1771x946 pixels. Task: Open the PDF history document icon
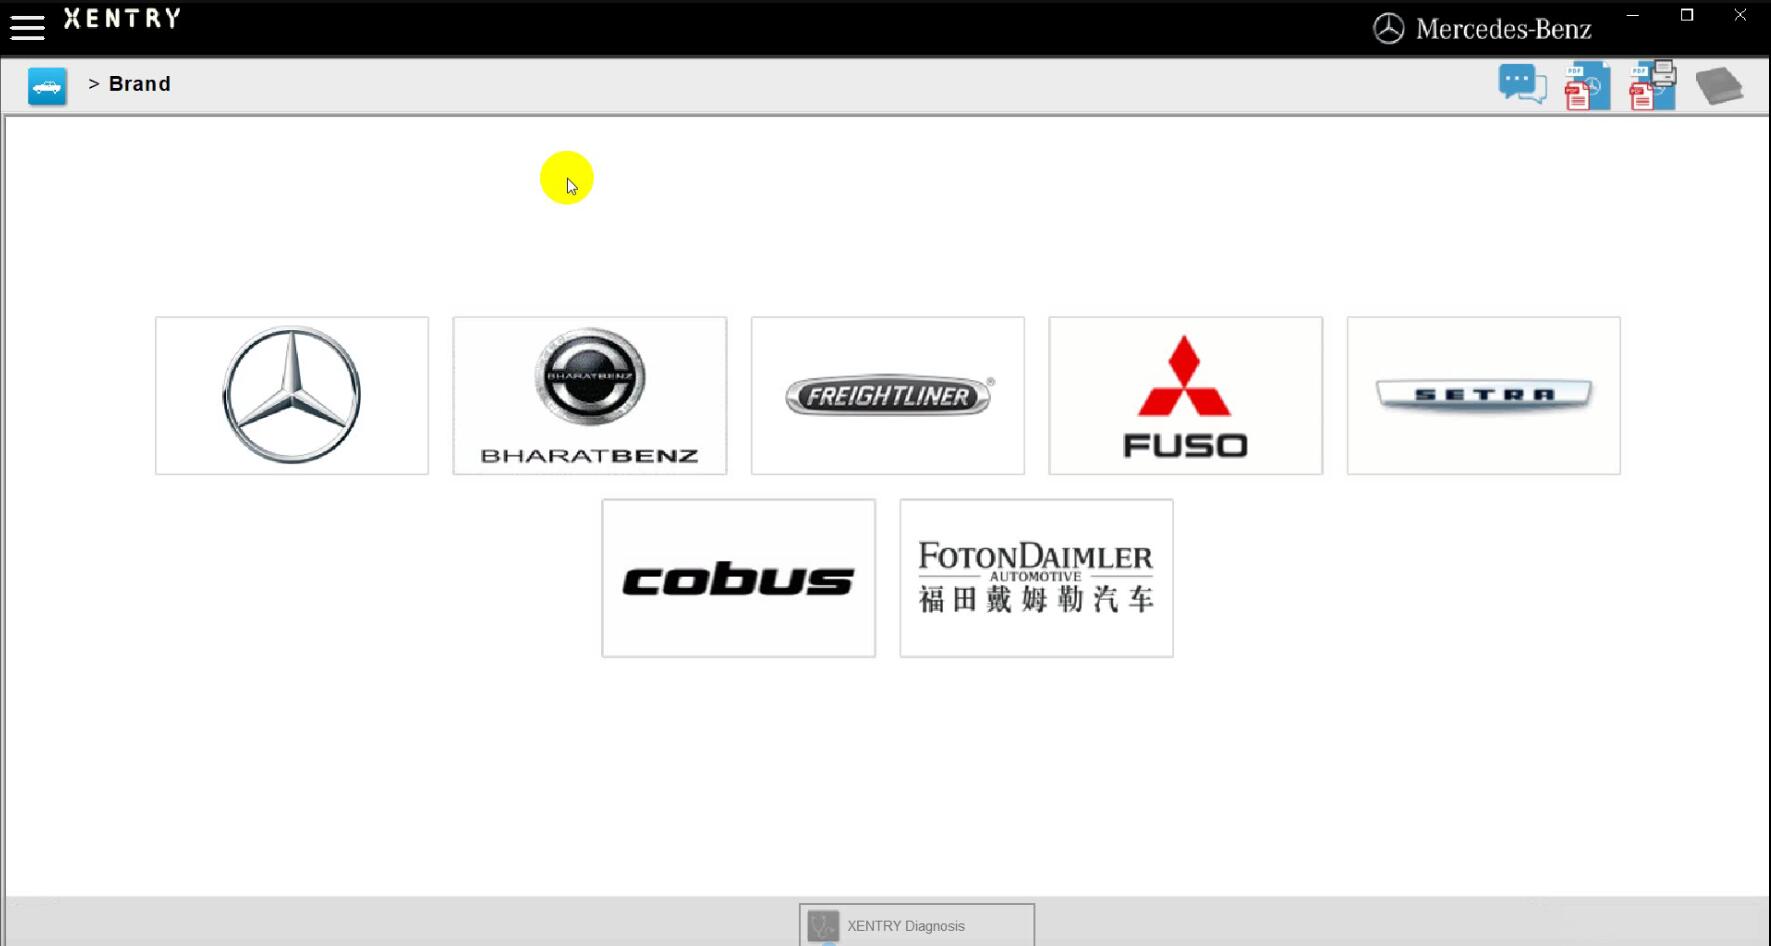[x=1587, y=86]
